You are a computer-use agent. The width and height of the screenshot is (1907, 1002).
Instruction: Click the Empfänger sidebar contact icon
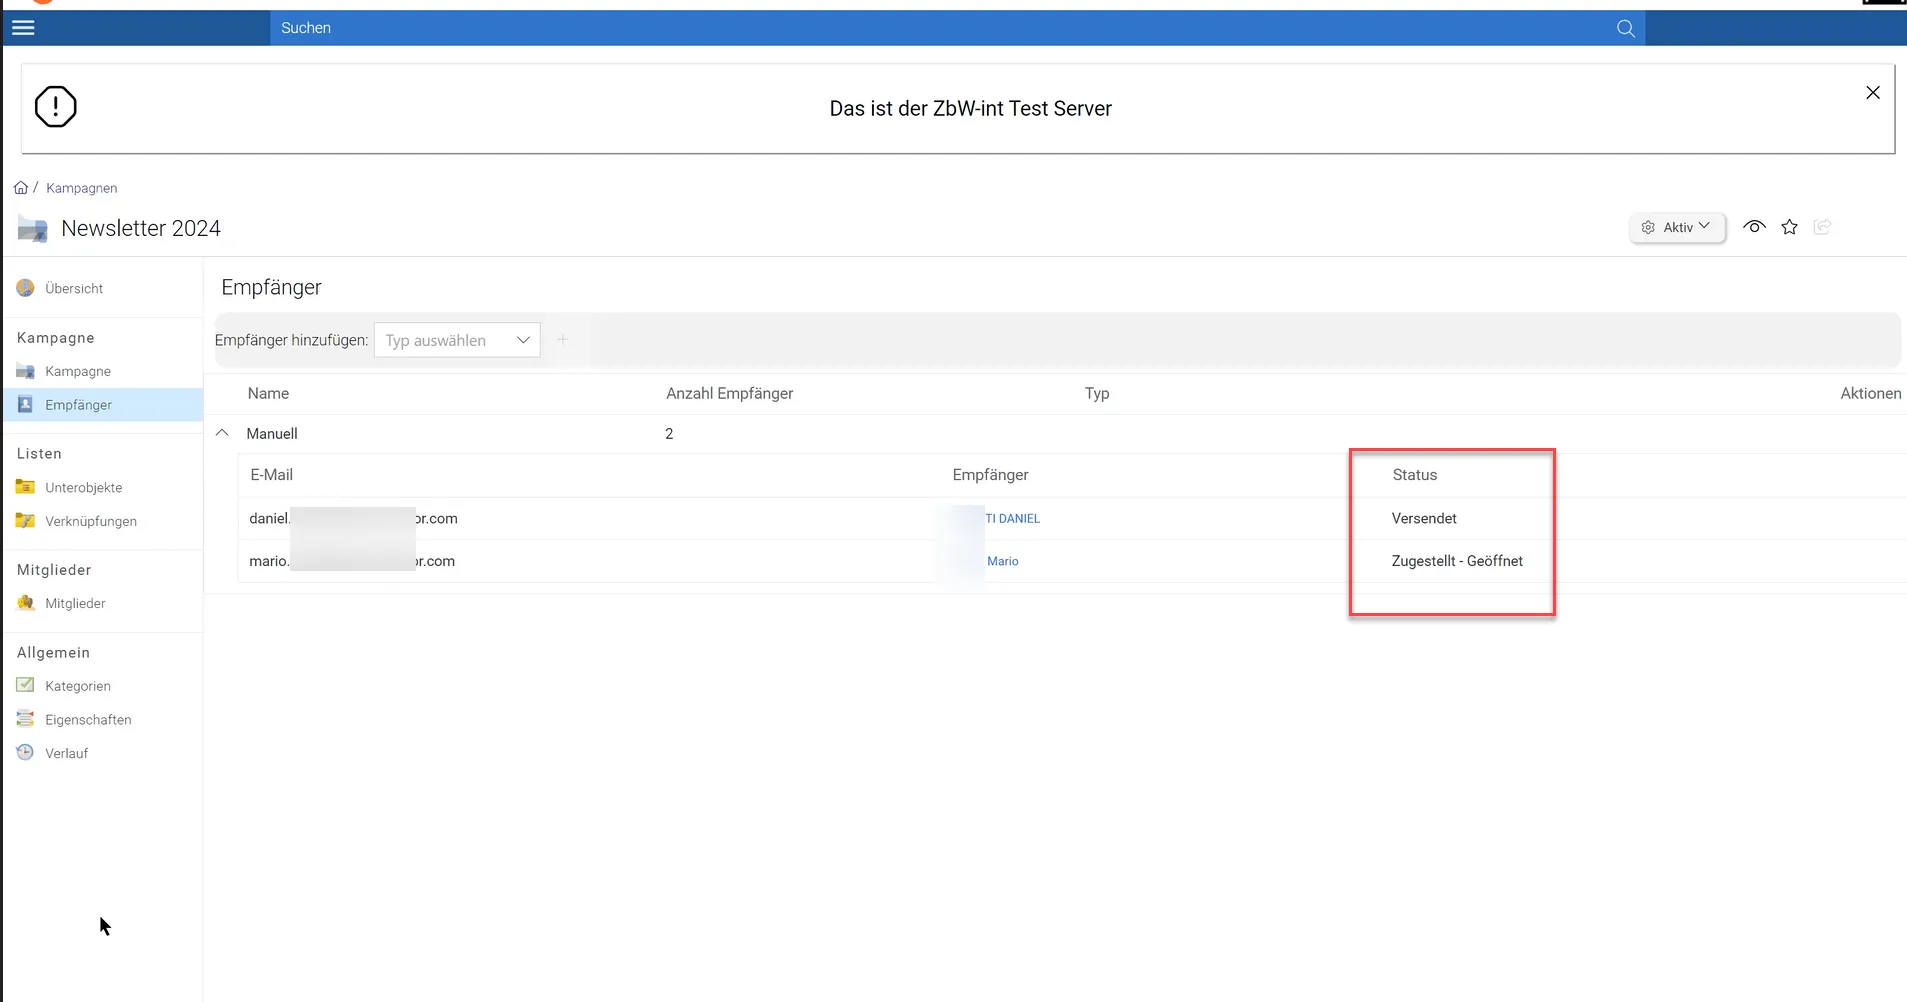26,405
